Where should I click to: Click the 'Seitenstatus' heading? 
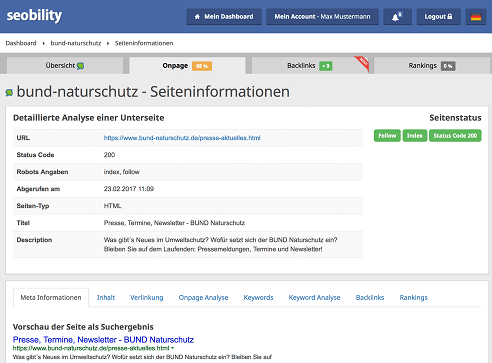click(455, 118)
